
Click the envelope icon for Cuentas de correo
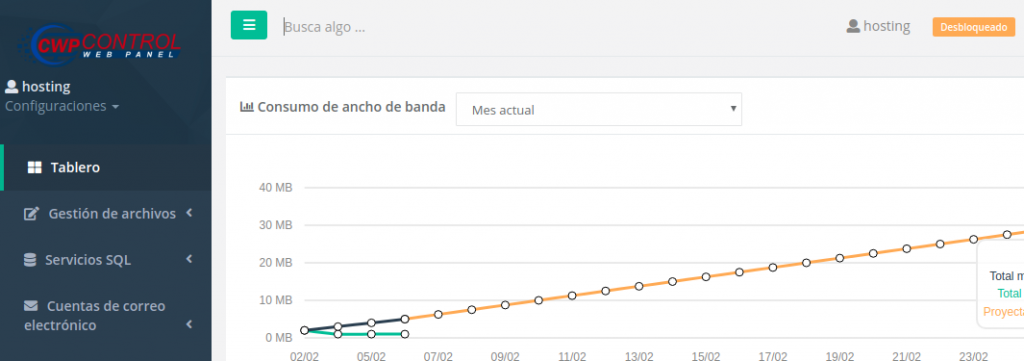(x=31, y=306)
